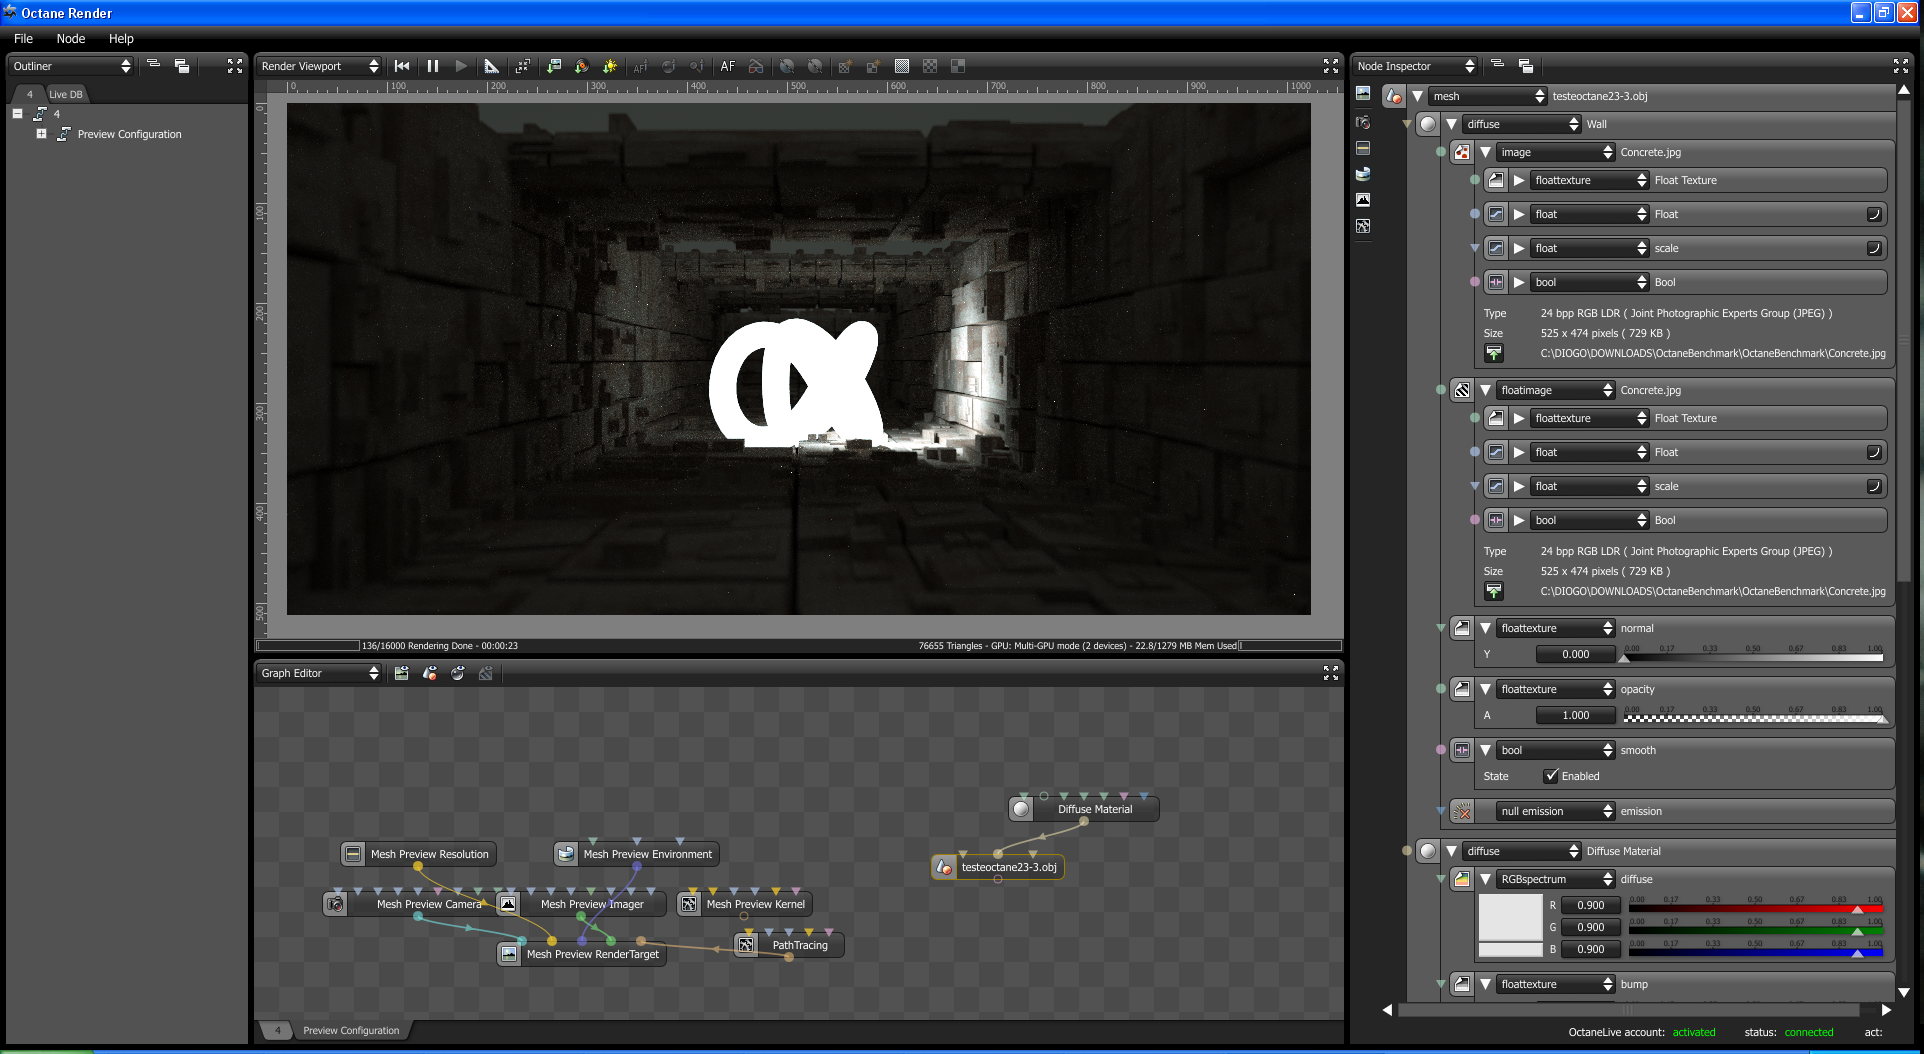The width and height of the screenshot is (1924, 1054).
Task: Click the resolution icon in Node Inspector sidebar
Action: tap(1363, 148)
